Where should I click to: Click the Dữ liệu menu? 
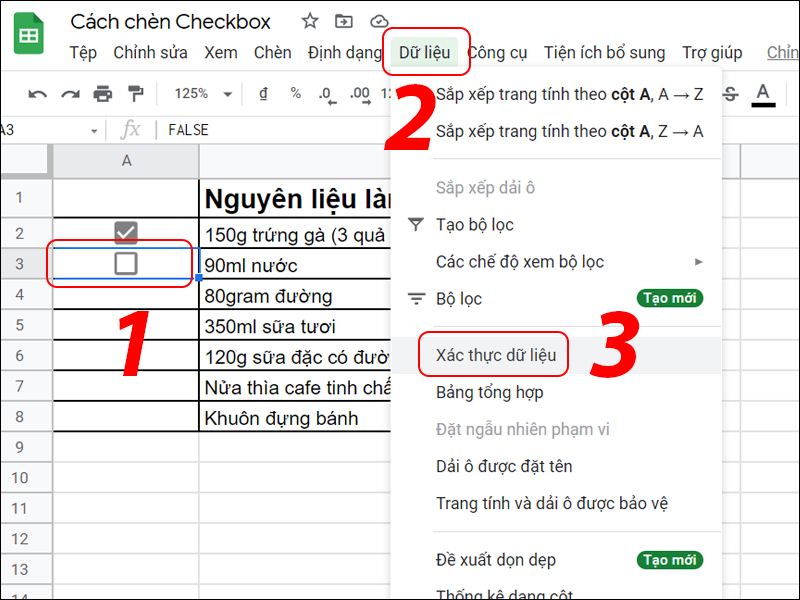click(x=424, y=53)
